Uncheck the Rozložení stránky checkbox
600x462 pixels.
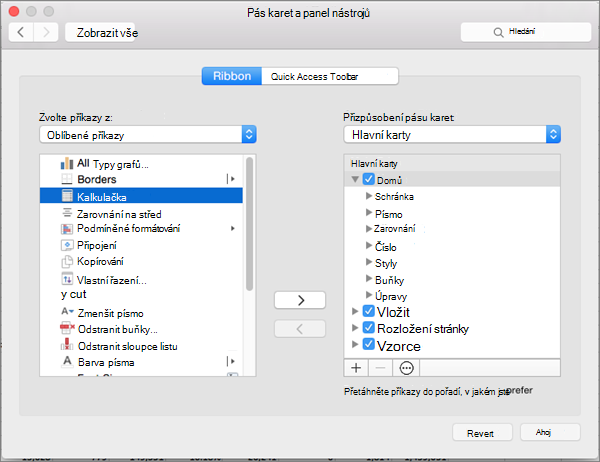pyautogui.click(x=368, y=327)
